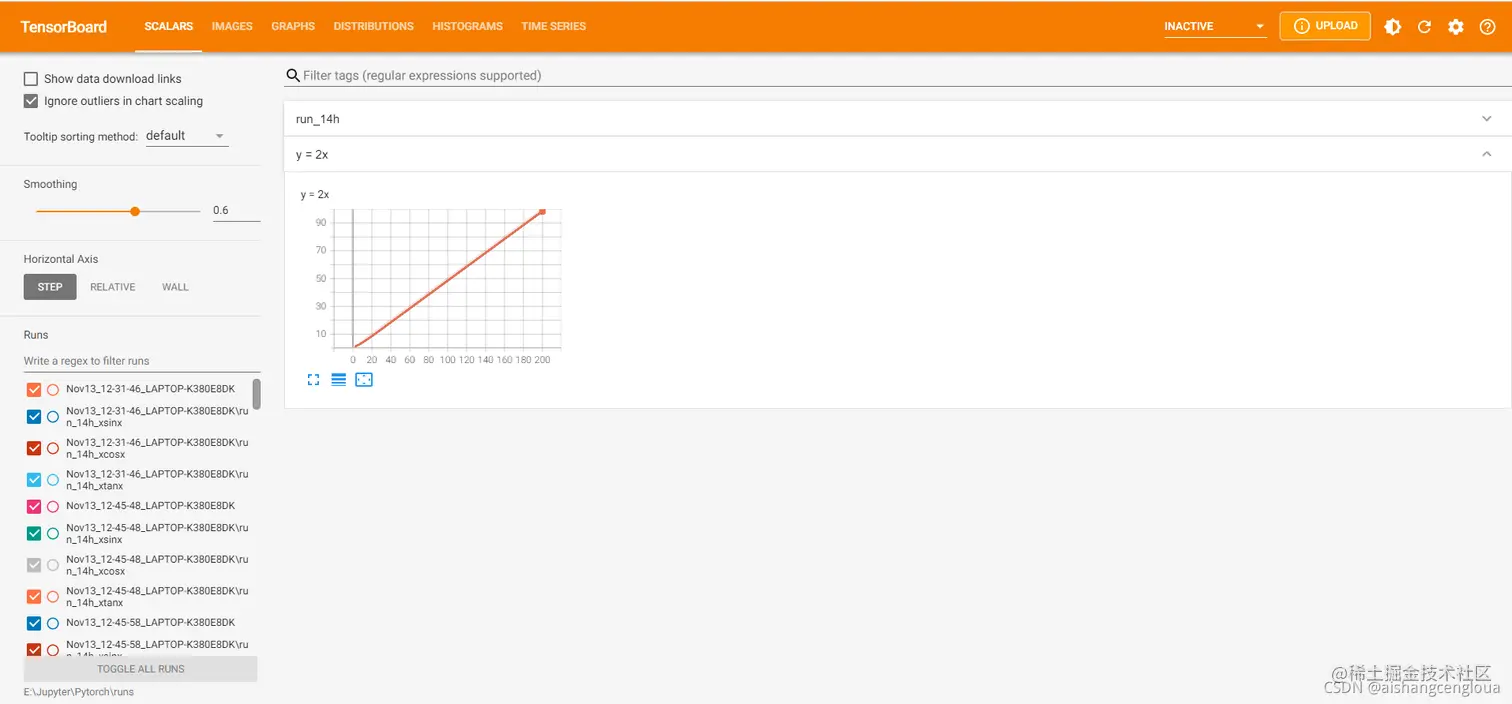Click the smoothing value field 0.6
This screenshot has width=1512, height=704.
[236, 210]
